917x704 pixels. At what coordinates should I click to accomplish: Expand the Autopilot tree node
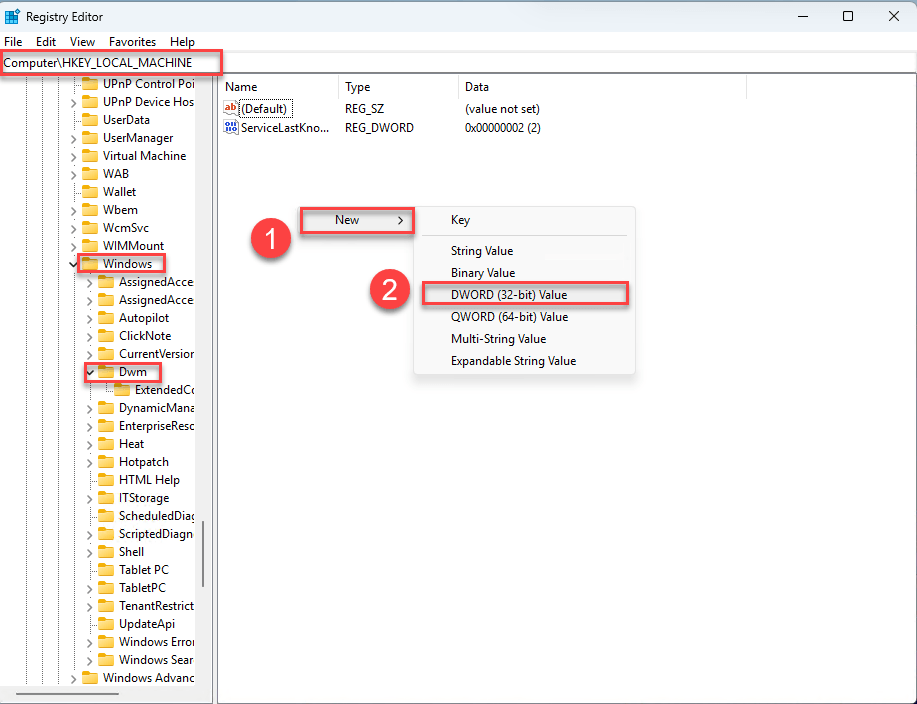(89, 318)
